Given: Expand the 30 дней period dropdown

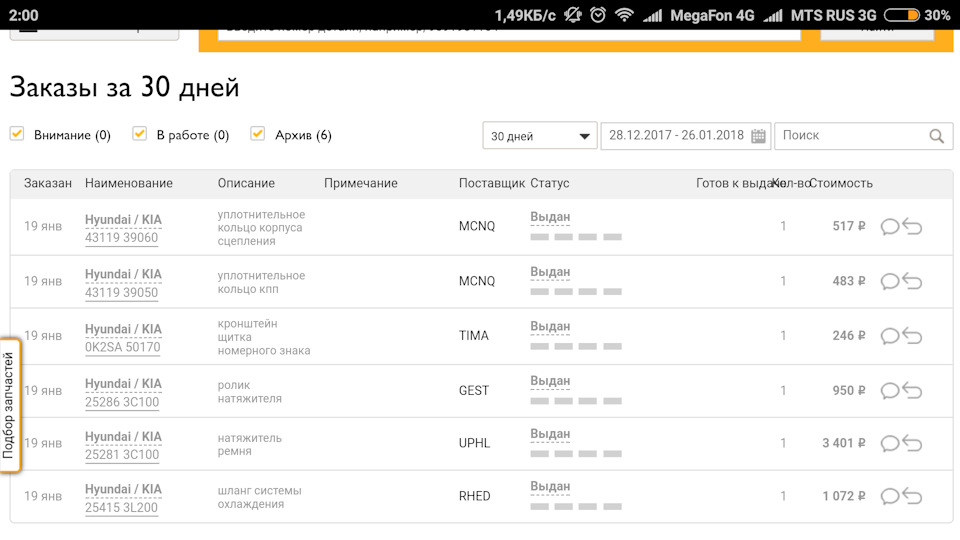Looking at the screenshot, I should 539,136.
